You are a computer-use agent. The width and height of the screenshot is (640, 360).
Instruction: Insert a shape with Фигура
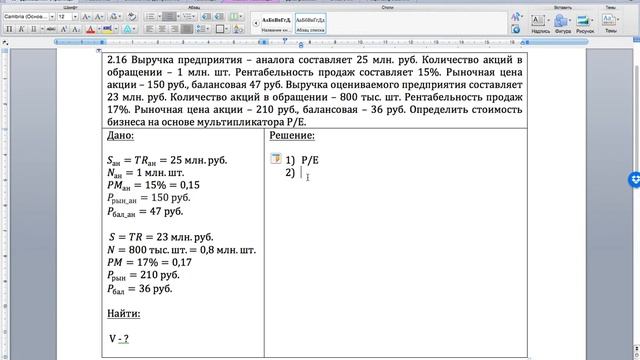point(562,24)
